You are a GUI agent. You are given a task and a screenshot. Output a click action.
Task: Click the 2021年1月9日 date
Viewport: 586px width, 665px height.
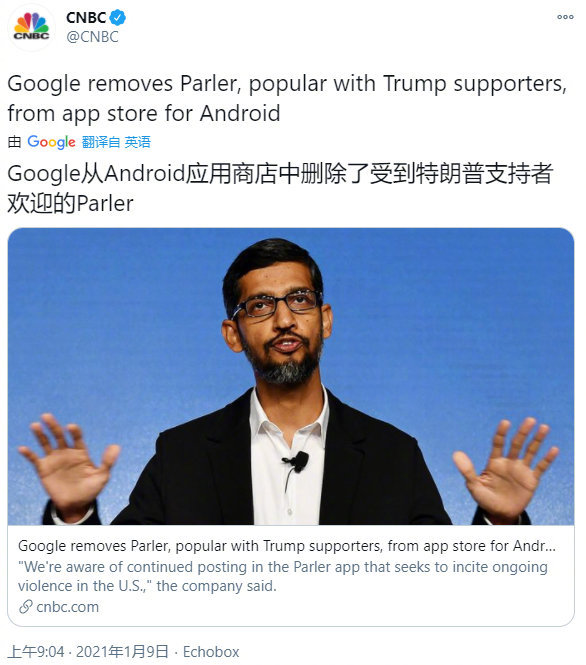click(x=122, y=652)
